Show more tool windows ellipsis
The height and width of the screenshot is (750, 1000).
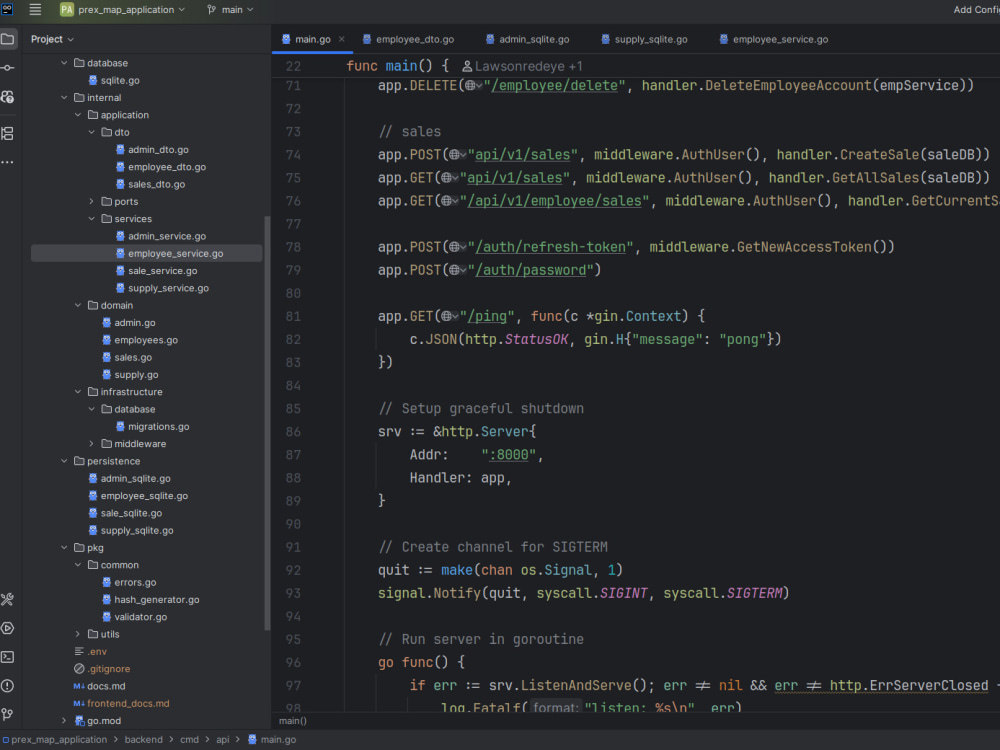pyautogui.click(x=8, y=163)
